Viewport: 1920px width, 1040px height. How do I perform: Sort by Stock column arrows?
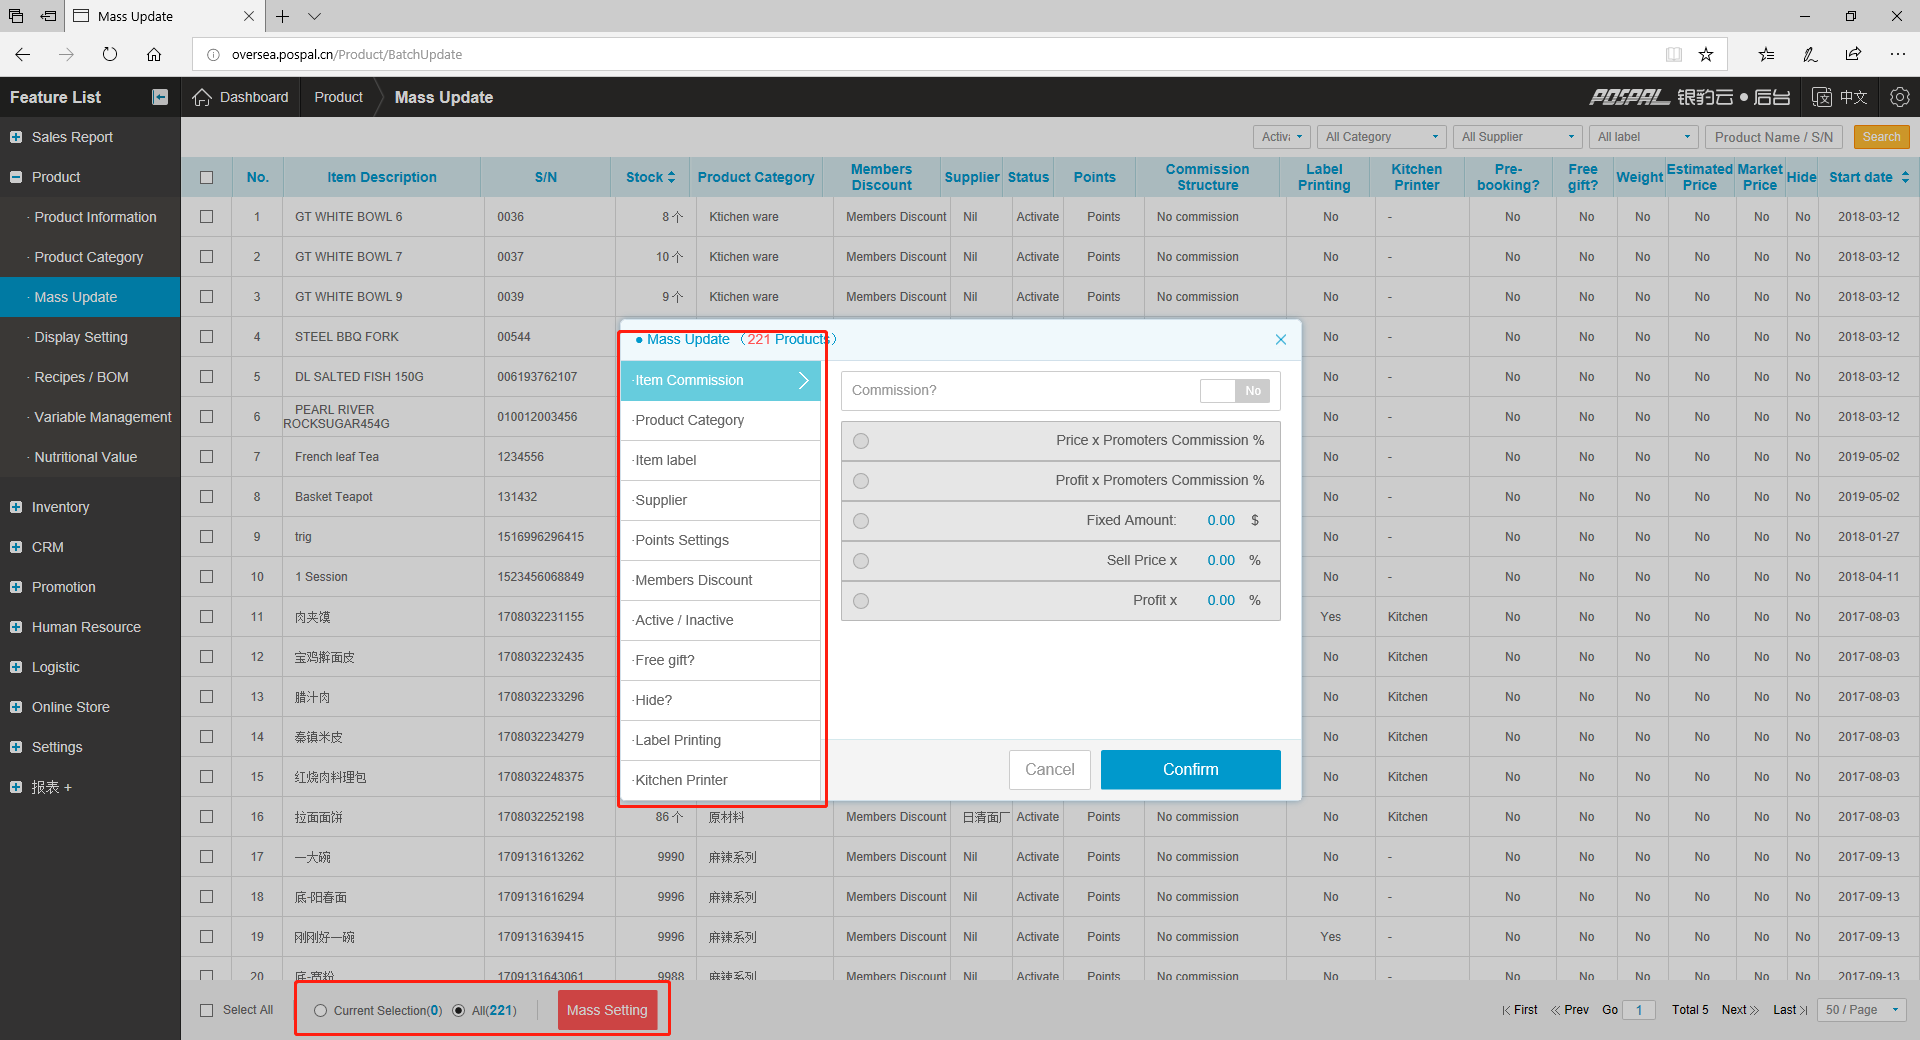(671, 177)
